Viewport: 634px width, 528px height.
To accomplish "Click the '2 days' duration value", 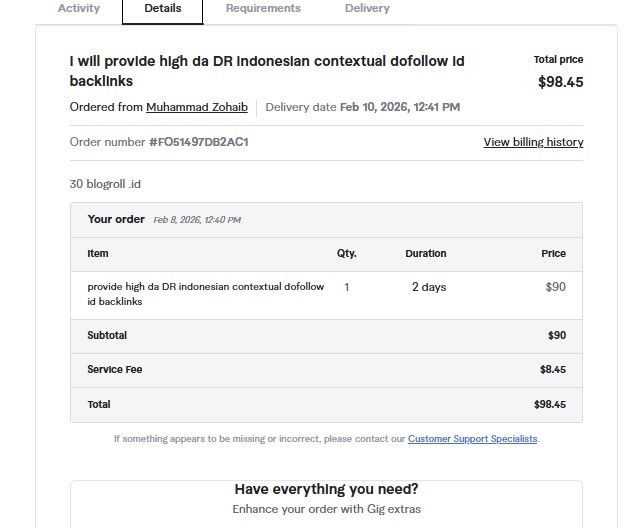I will pyautogui.click(x=429, y=287).
